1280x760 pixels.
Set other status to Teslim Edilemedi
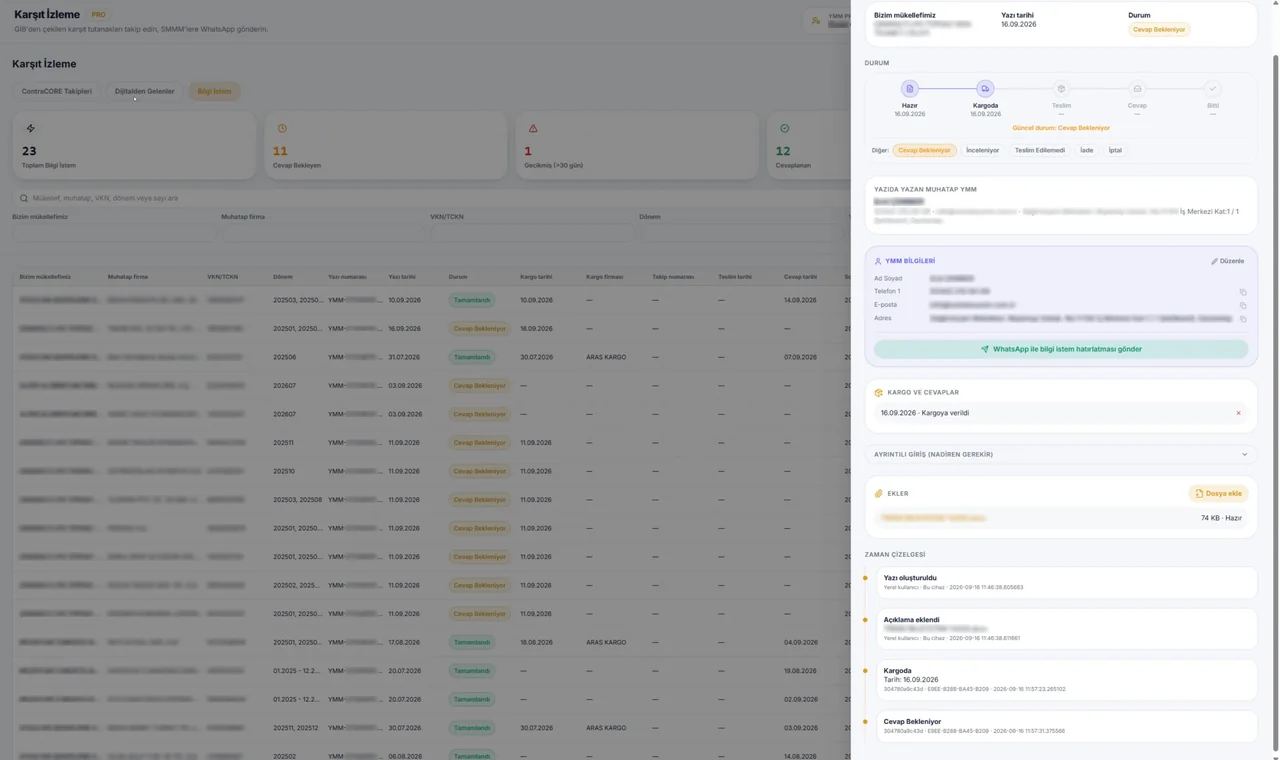pyautogui.click(x=1039, y=150)
